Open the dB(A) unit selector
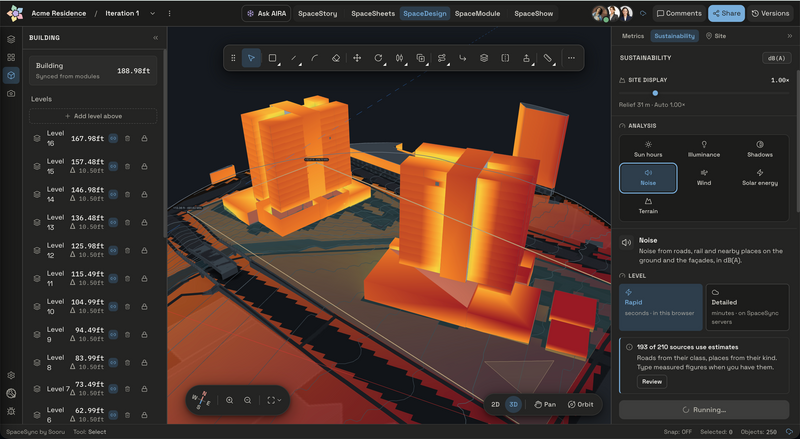800x439 pixels. click(777, 58)
